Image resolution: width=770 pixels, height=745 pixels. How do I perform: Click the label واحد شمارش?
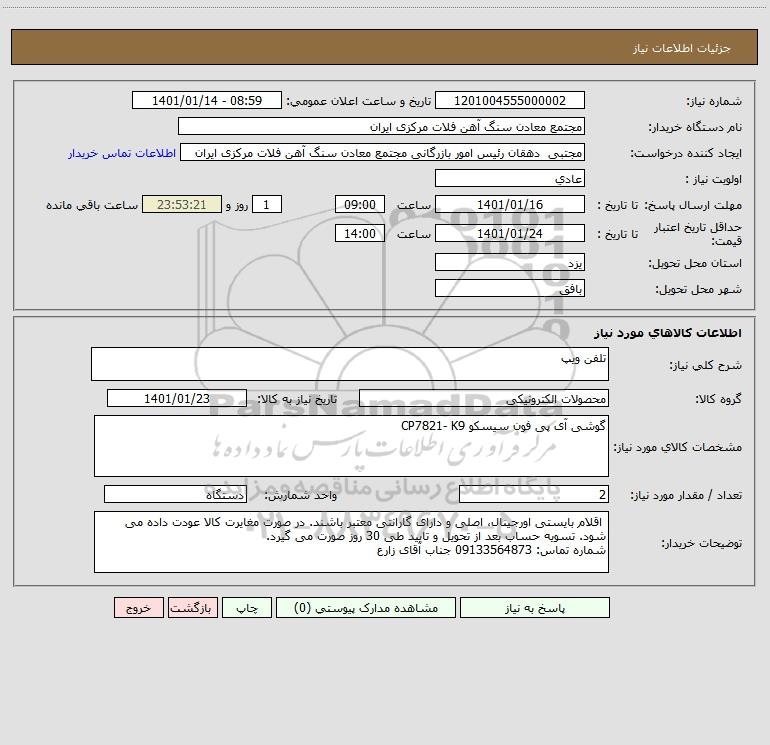coord(301,495)
